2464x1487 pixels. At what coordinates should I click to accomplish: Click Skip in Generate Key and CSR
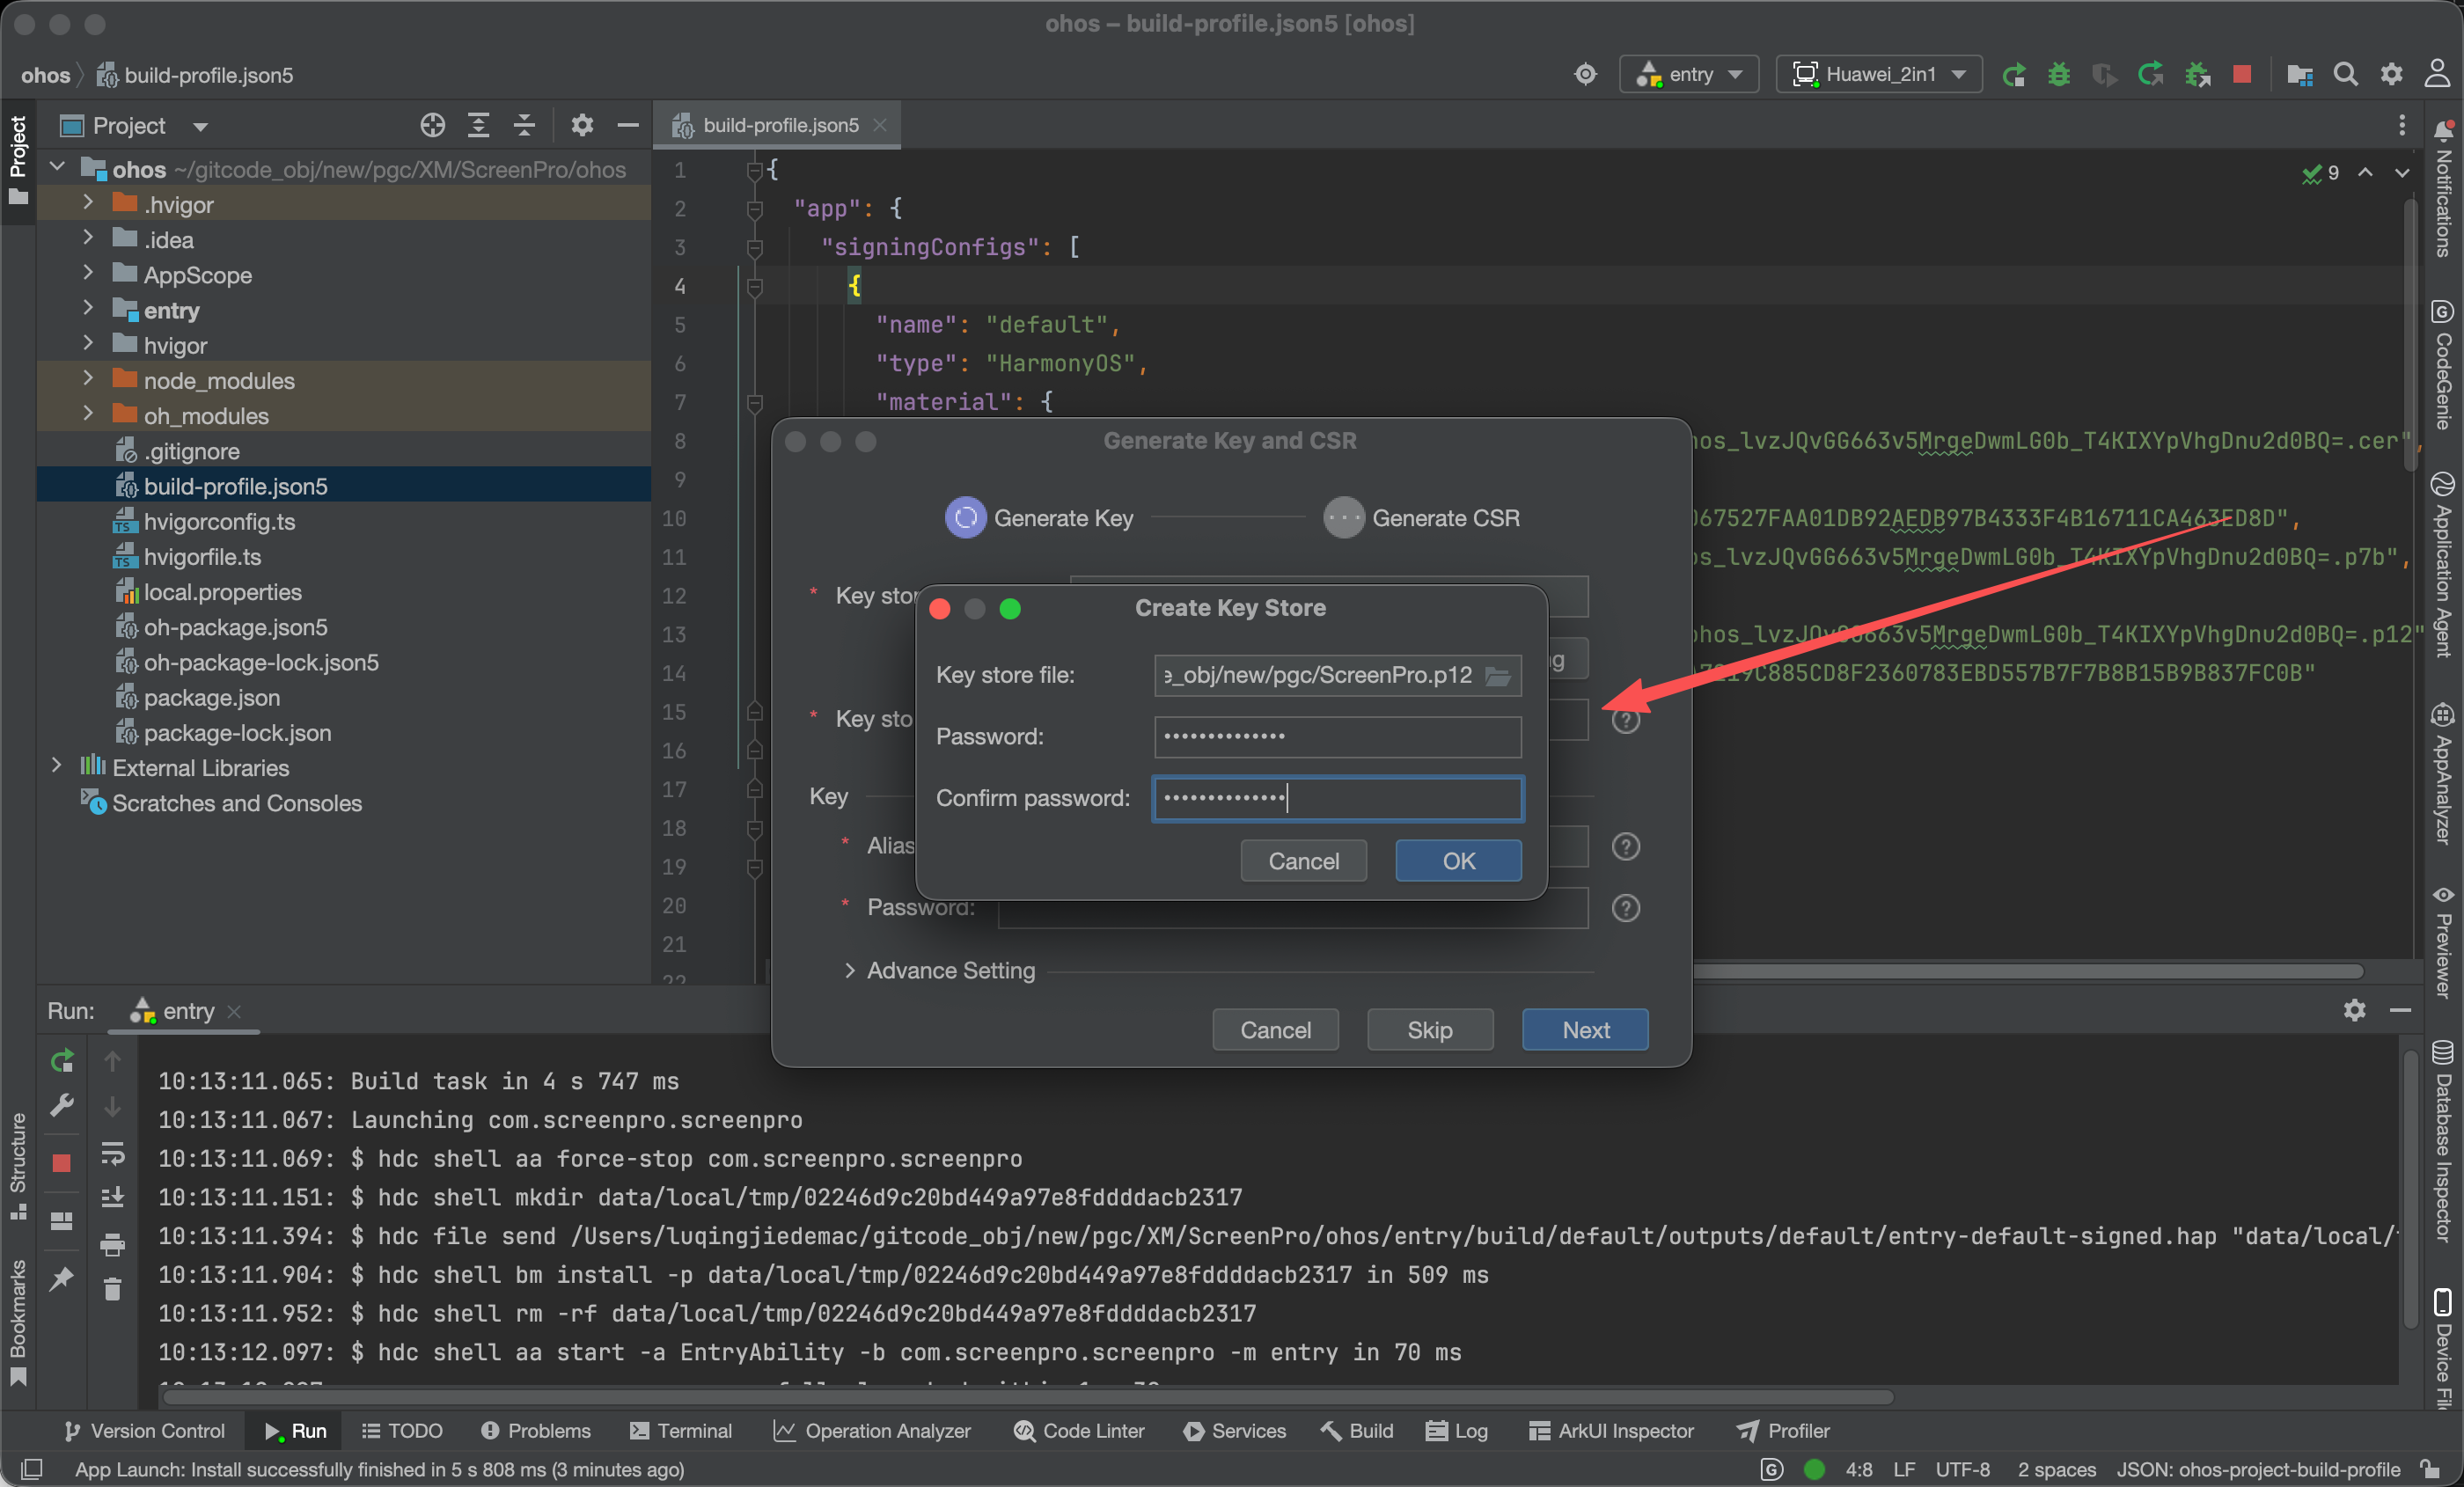pyautogui.click(x=1430, y=1030)
